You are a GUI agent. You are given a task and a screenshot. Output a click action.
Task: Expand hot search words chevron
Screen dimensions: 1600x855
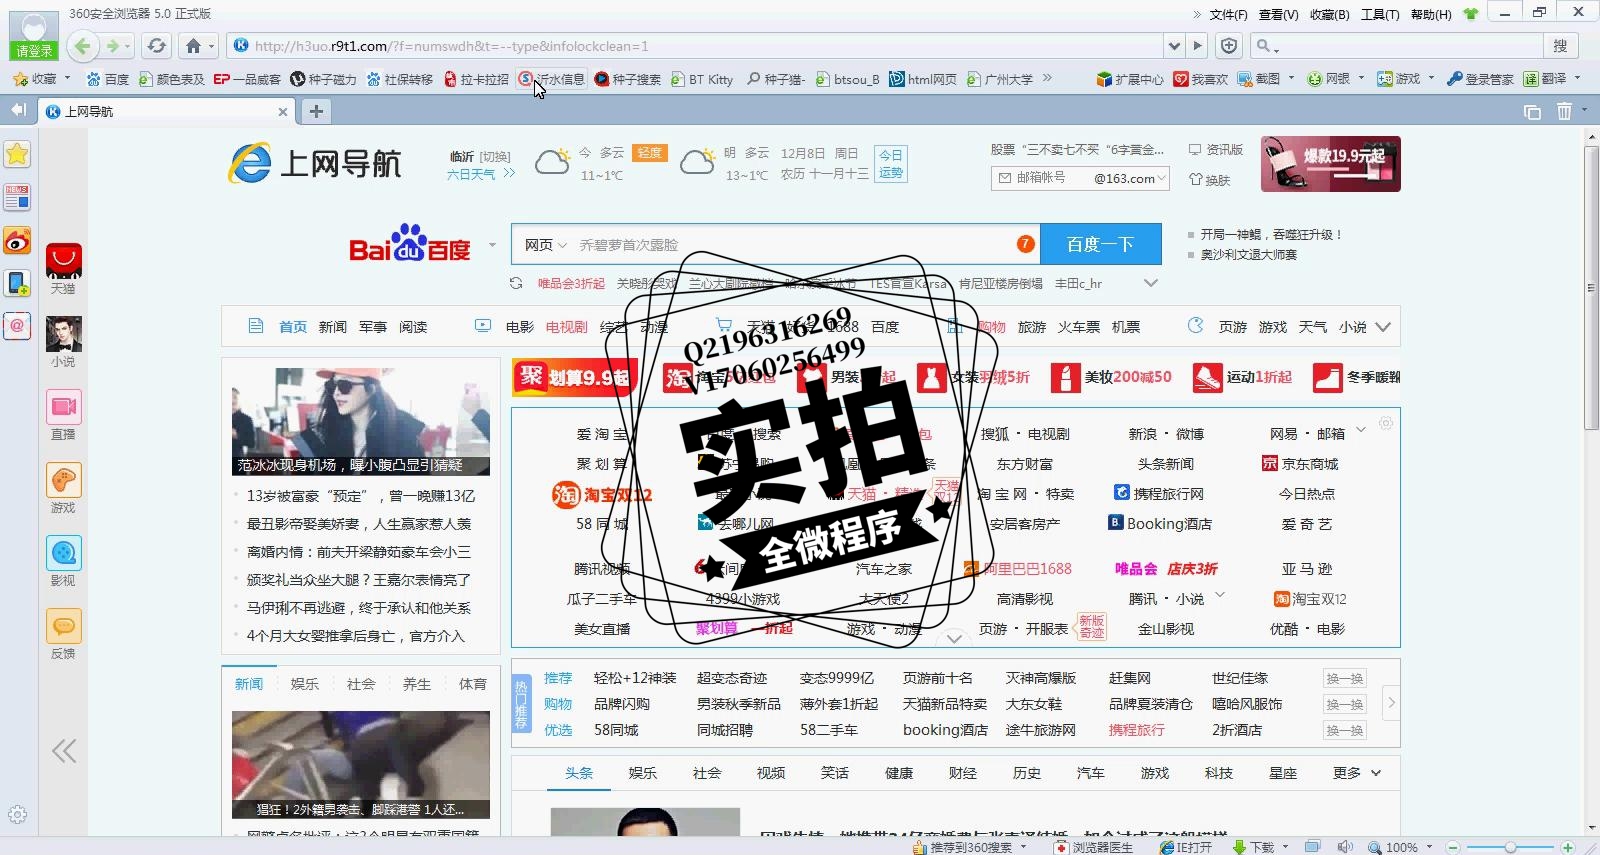click(x=1151, y=283)
